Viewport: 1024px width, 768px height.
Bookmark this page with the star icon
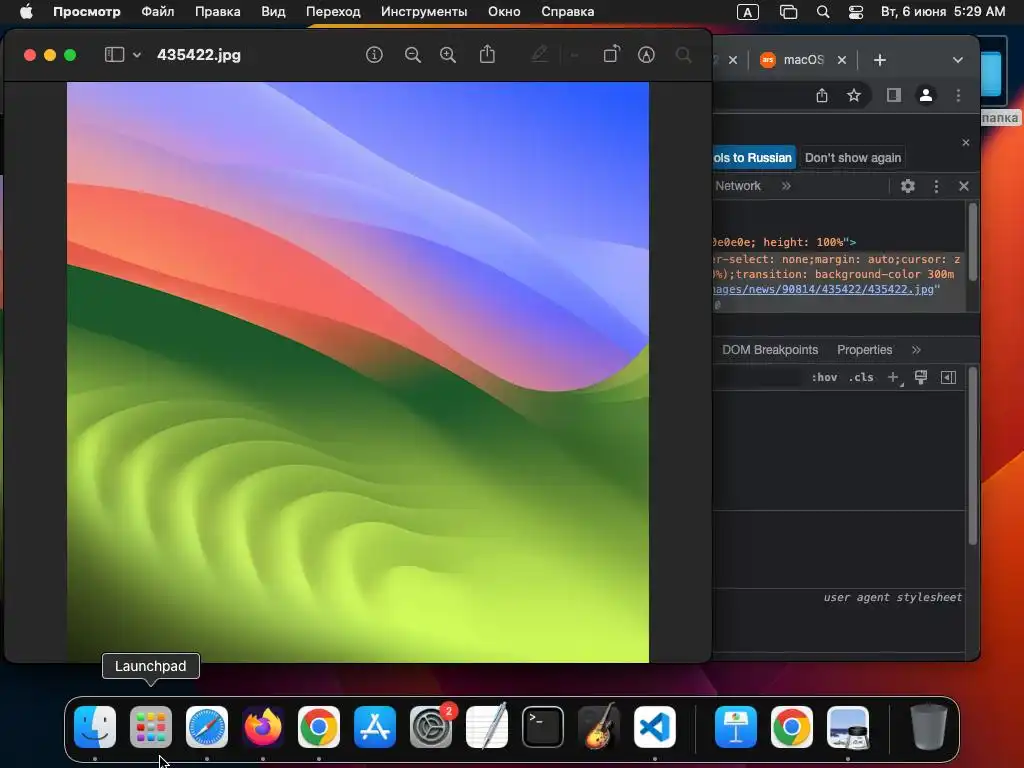(x=854, y=95)
